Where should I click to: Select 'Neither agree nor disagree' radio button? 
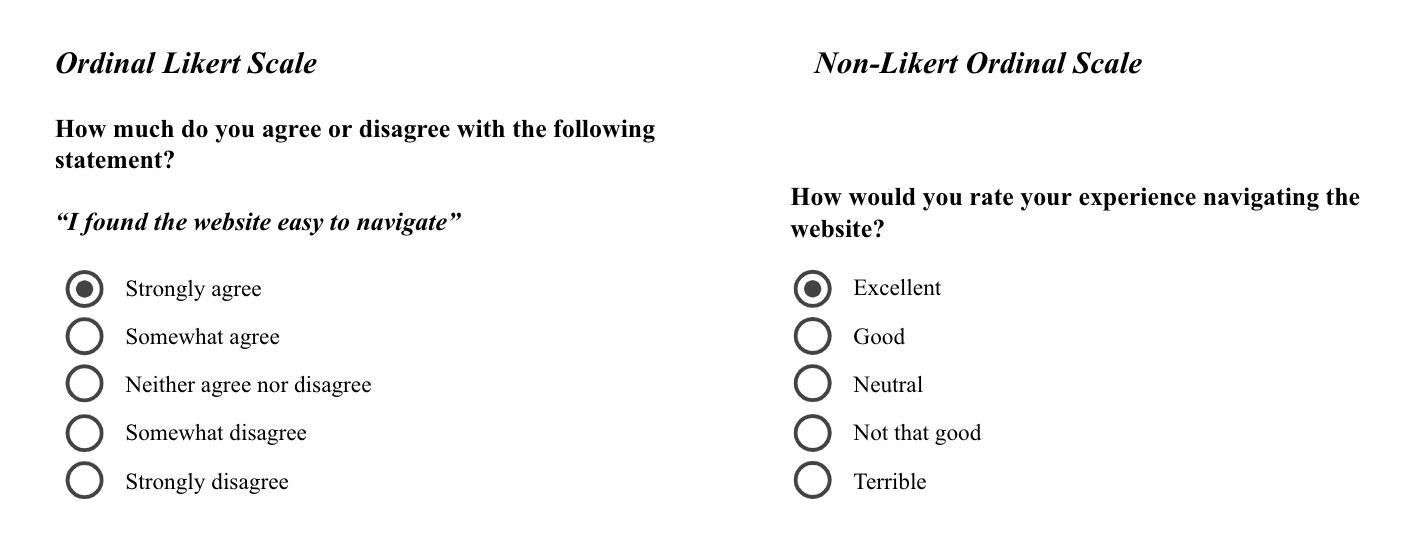85,385
